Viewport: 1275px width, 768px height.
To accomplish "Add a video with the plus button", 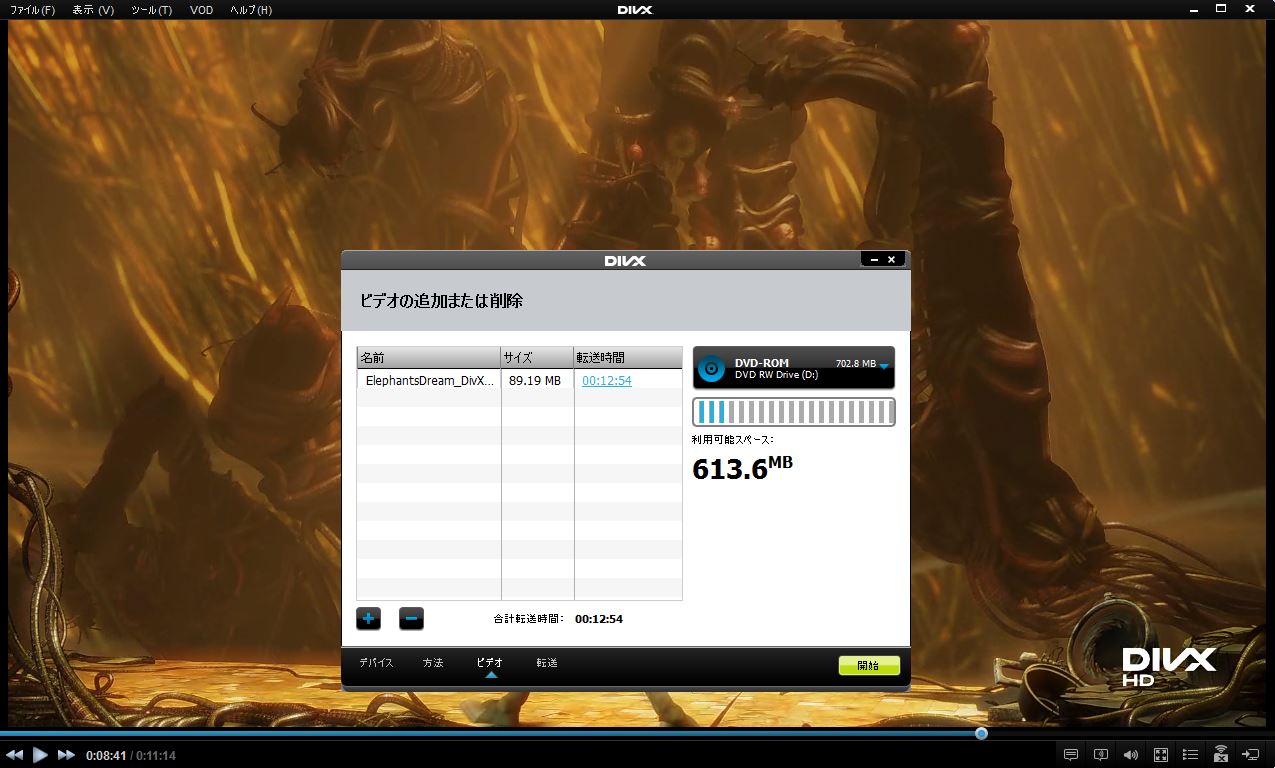I will 368,619.
